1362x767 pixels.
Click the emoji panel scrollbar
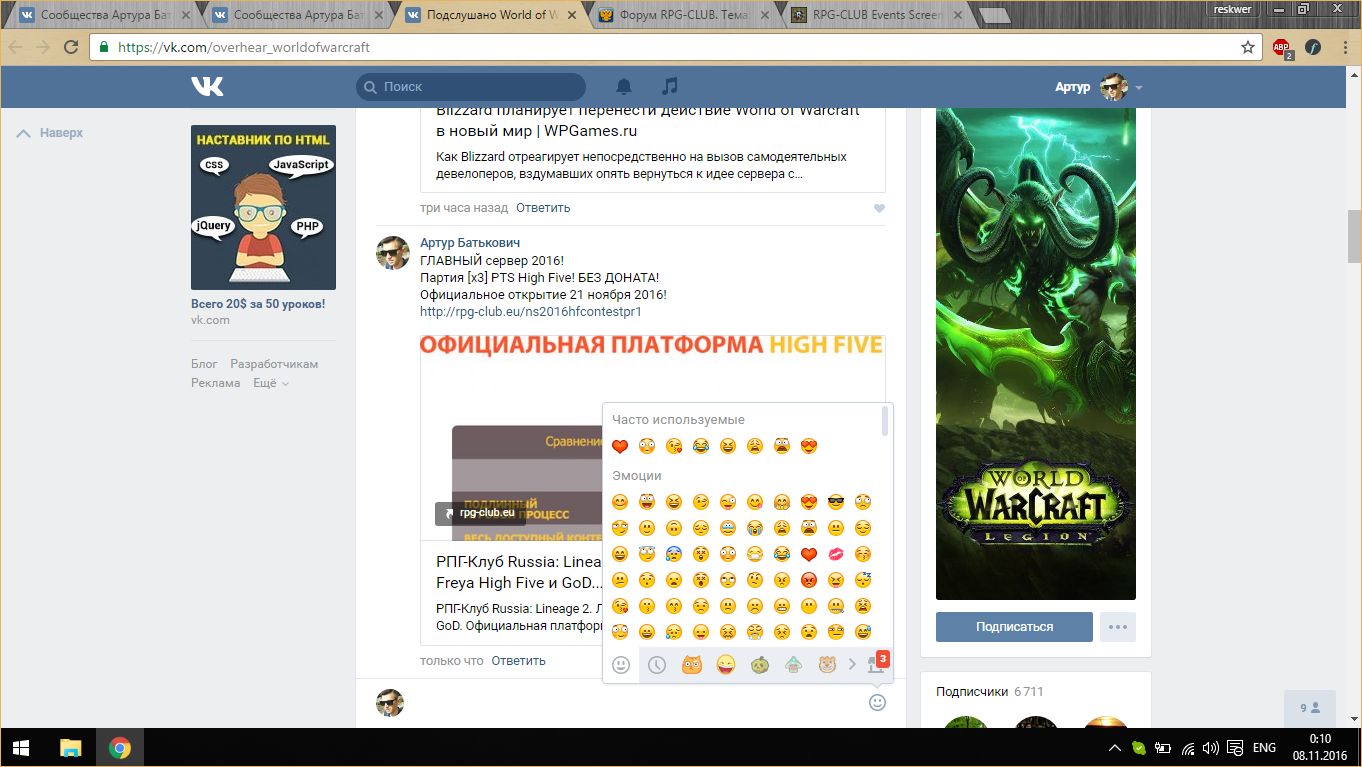[884, 422]
